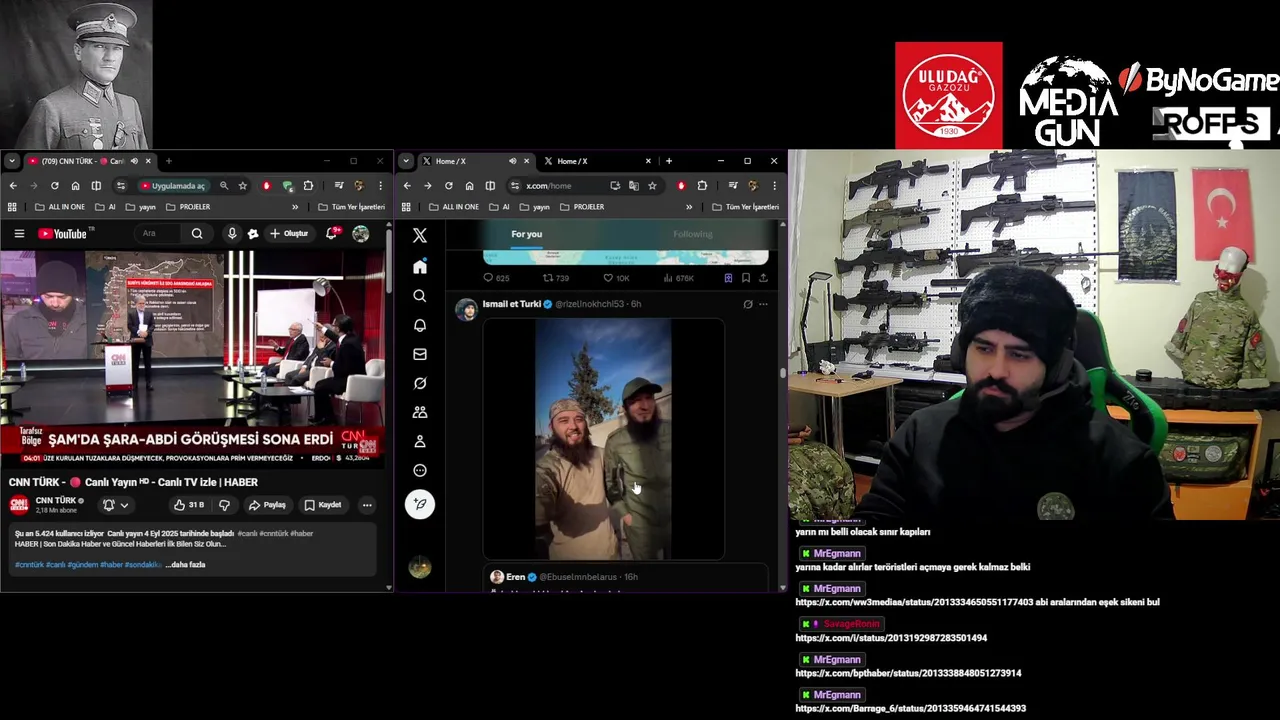Open Chrome three-dot menu in YouTube window
Viewport: 1280px width, 720px height.
click(x=380, y=186)
